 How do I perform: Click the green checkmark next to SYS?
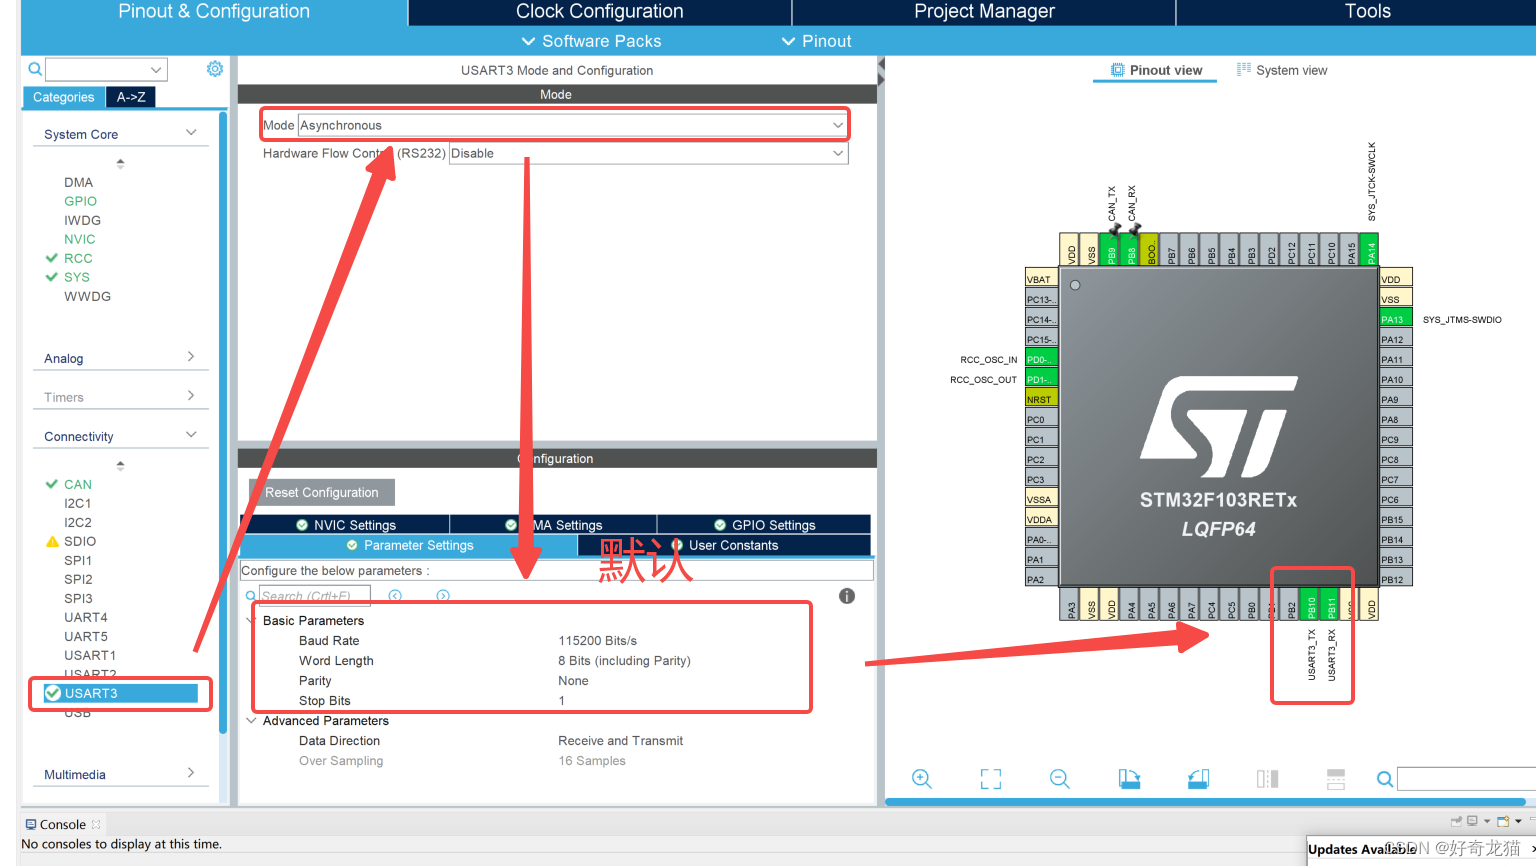(52, 277)
